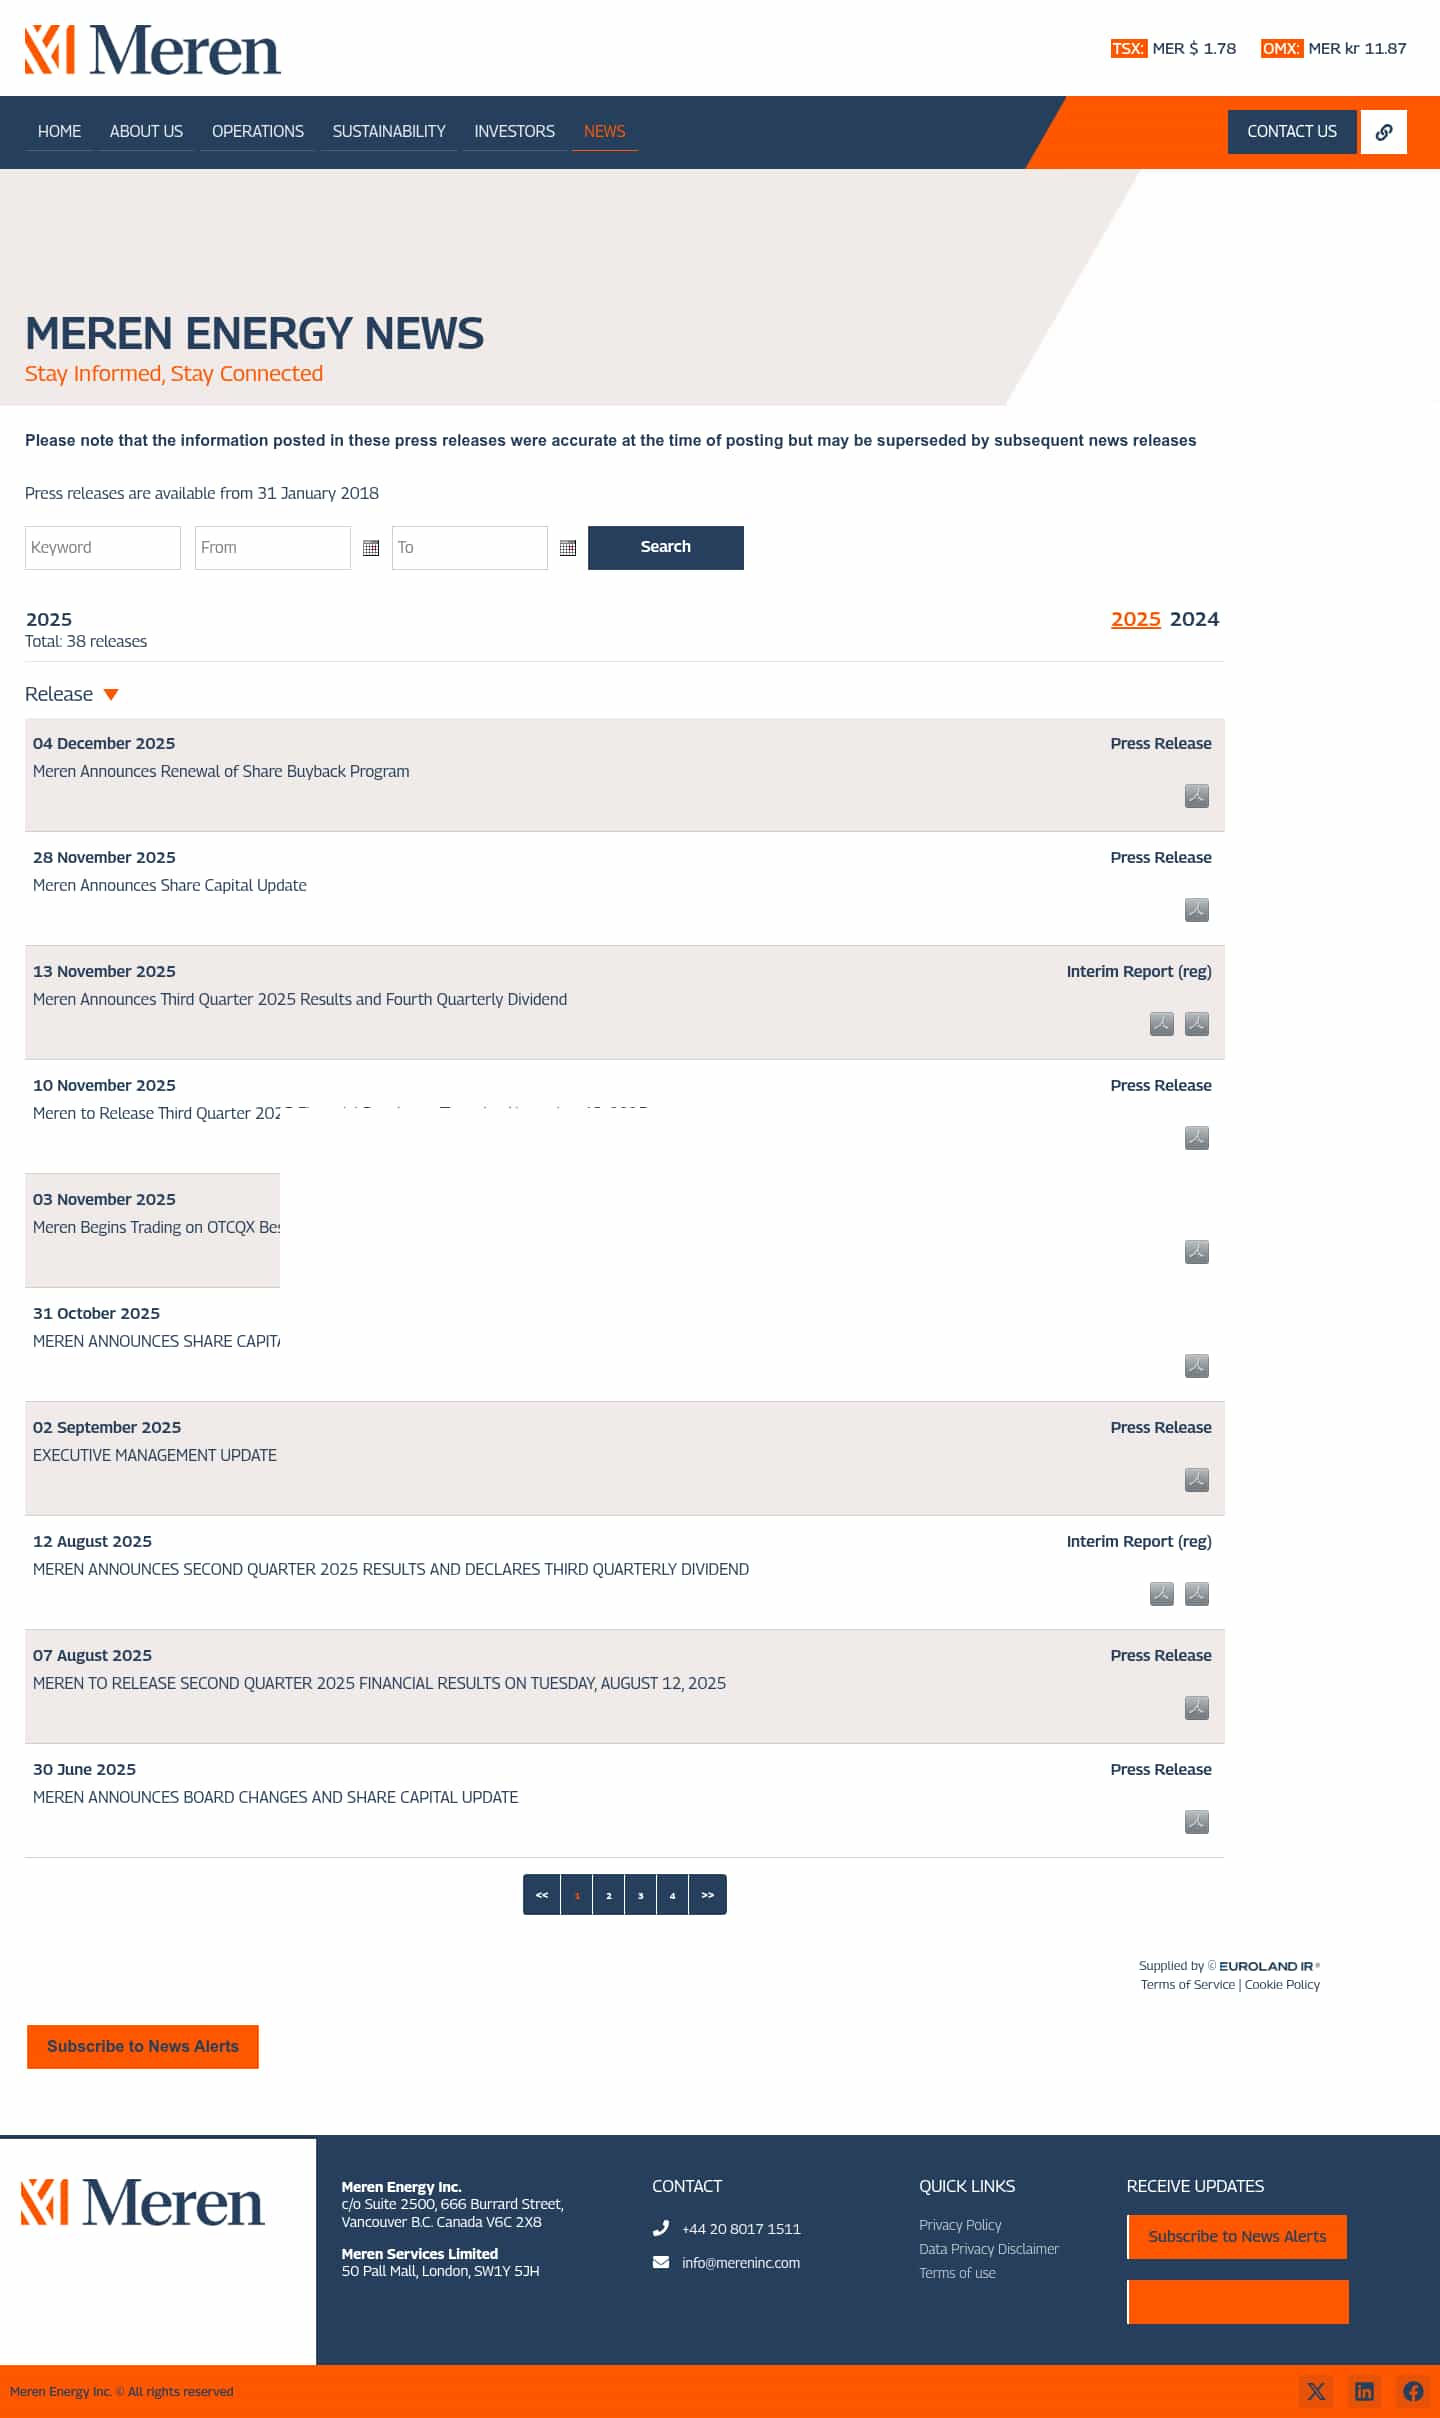Open the PDF for the Share Buyback announcement

pos(1196,796)
